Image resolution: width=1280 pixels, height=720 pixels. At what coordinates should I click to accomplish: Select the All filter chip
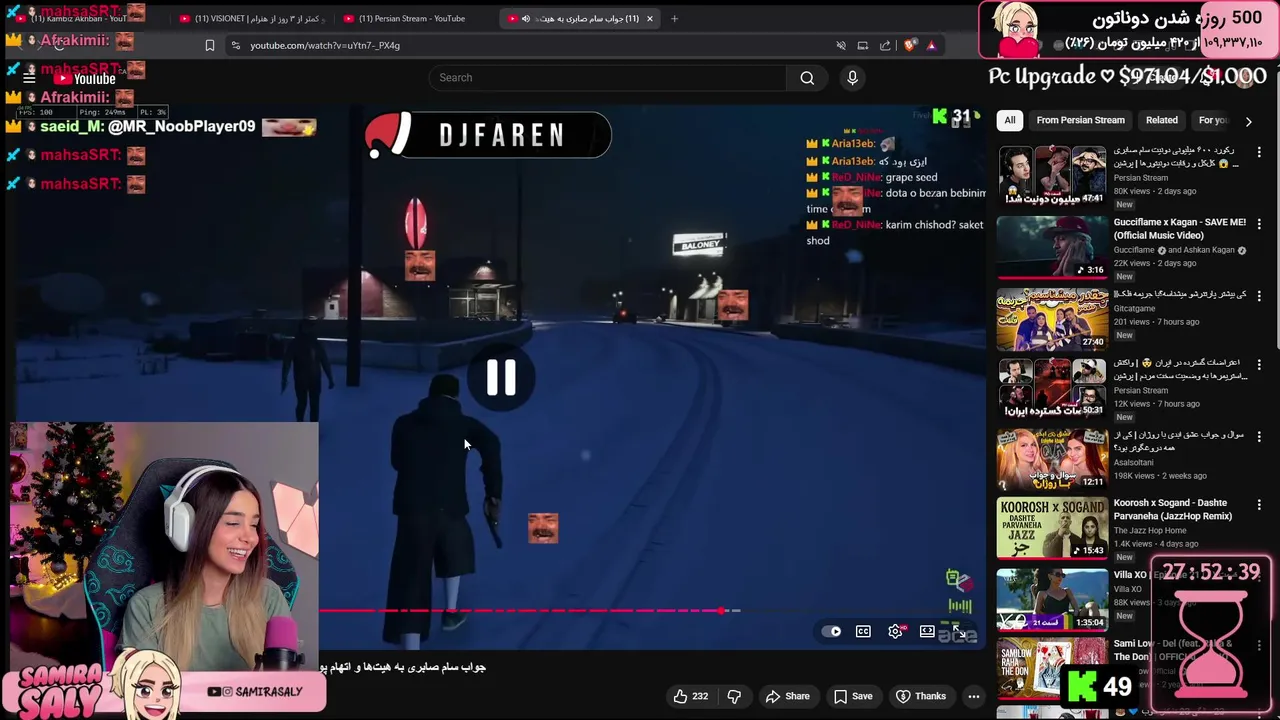point(1009,120)
